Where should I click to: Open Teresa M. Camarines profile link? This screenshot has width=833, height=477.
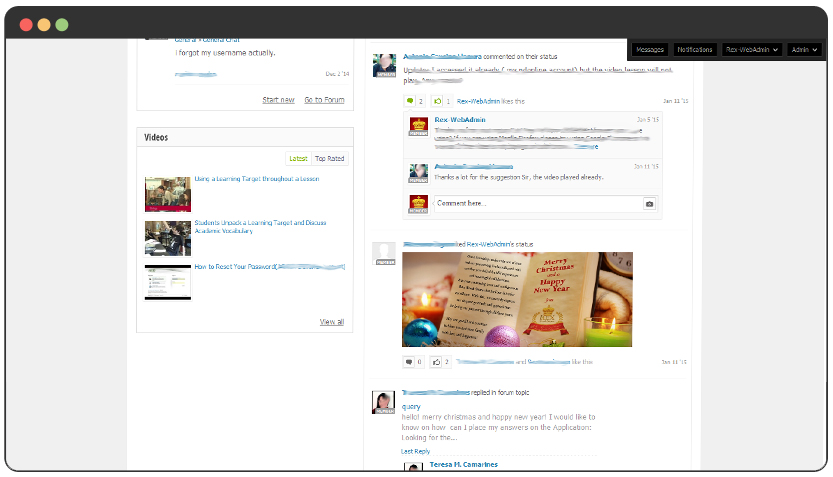pos(464,464)
